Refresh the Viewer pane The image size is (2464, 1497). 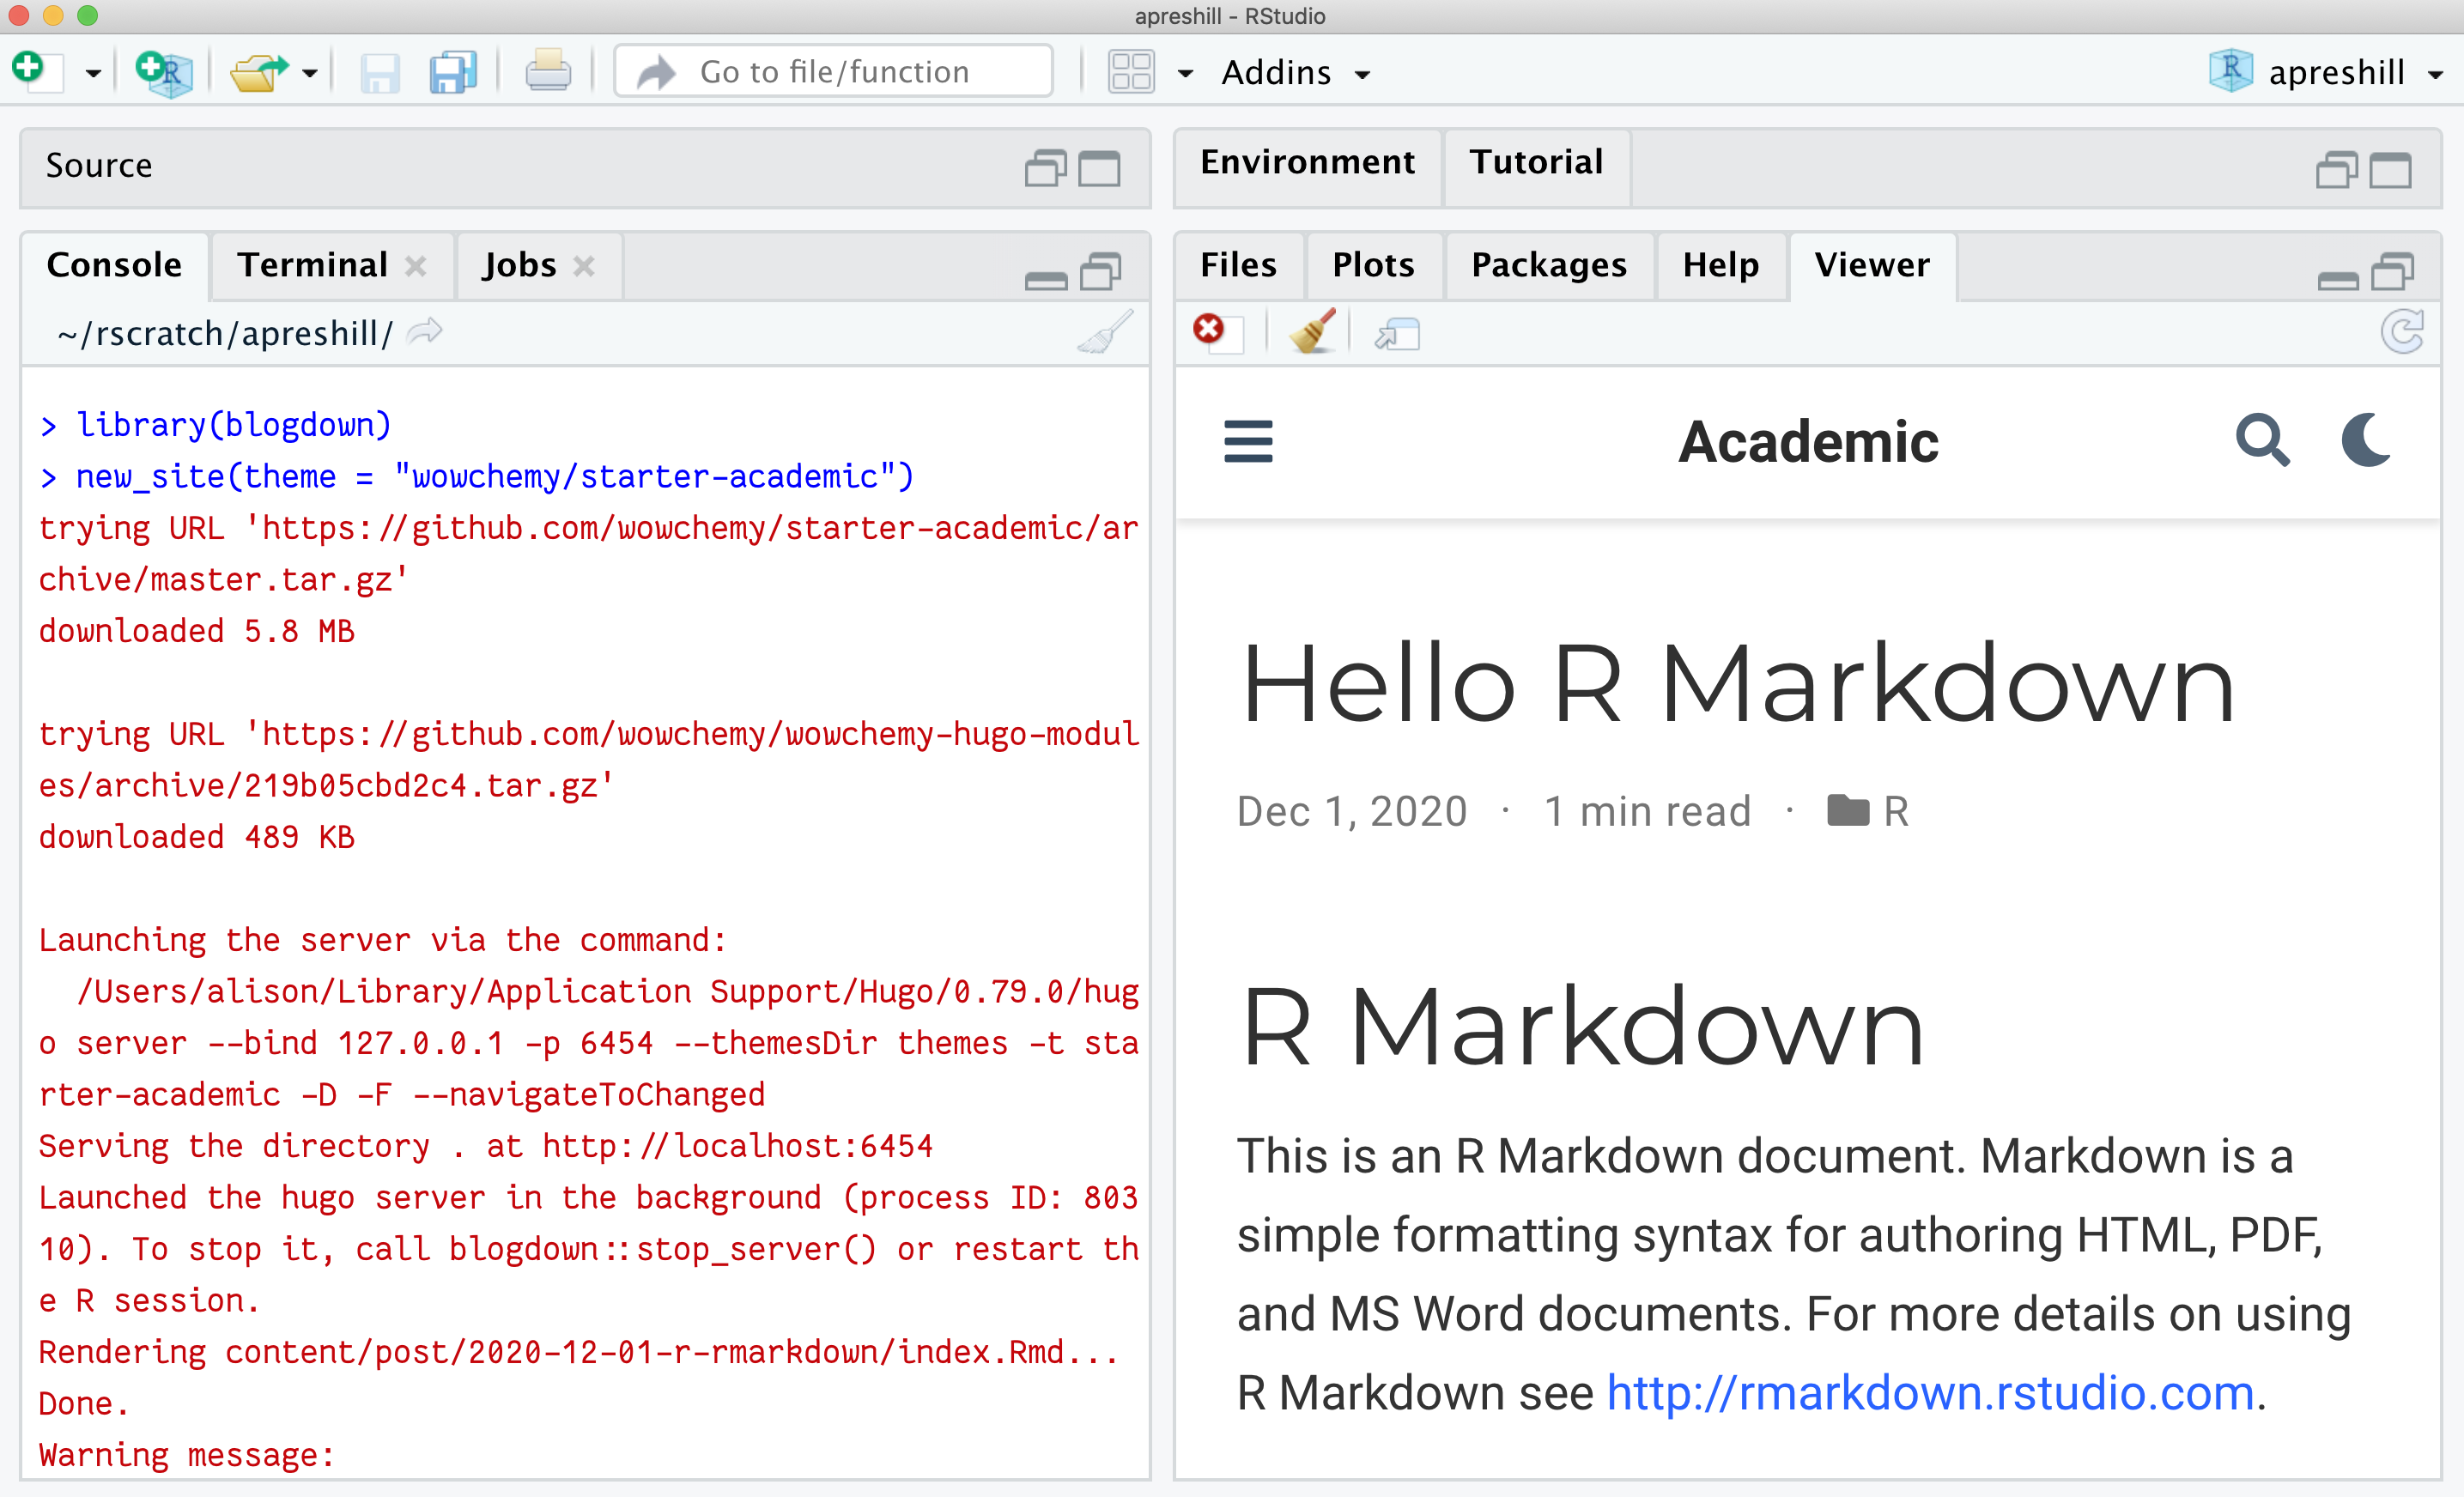[x=2402, y=332]
